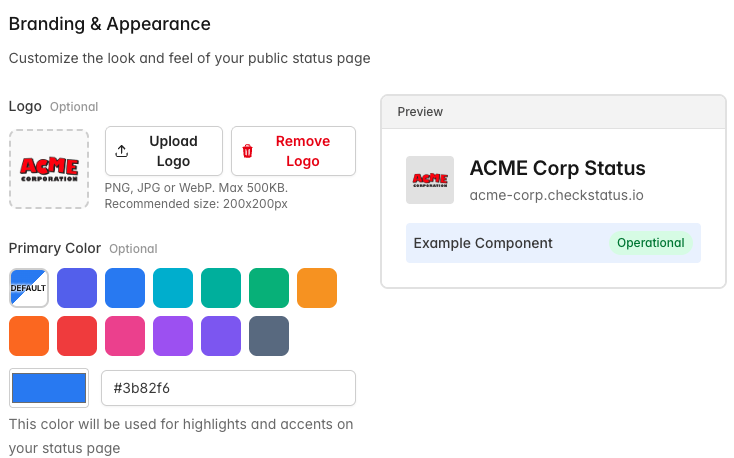Viewport: 734px width, 458px height.
Task: Choose the teal color swatch
Action: pos(221,288)
